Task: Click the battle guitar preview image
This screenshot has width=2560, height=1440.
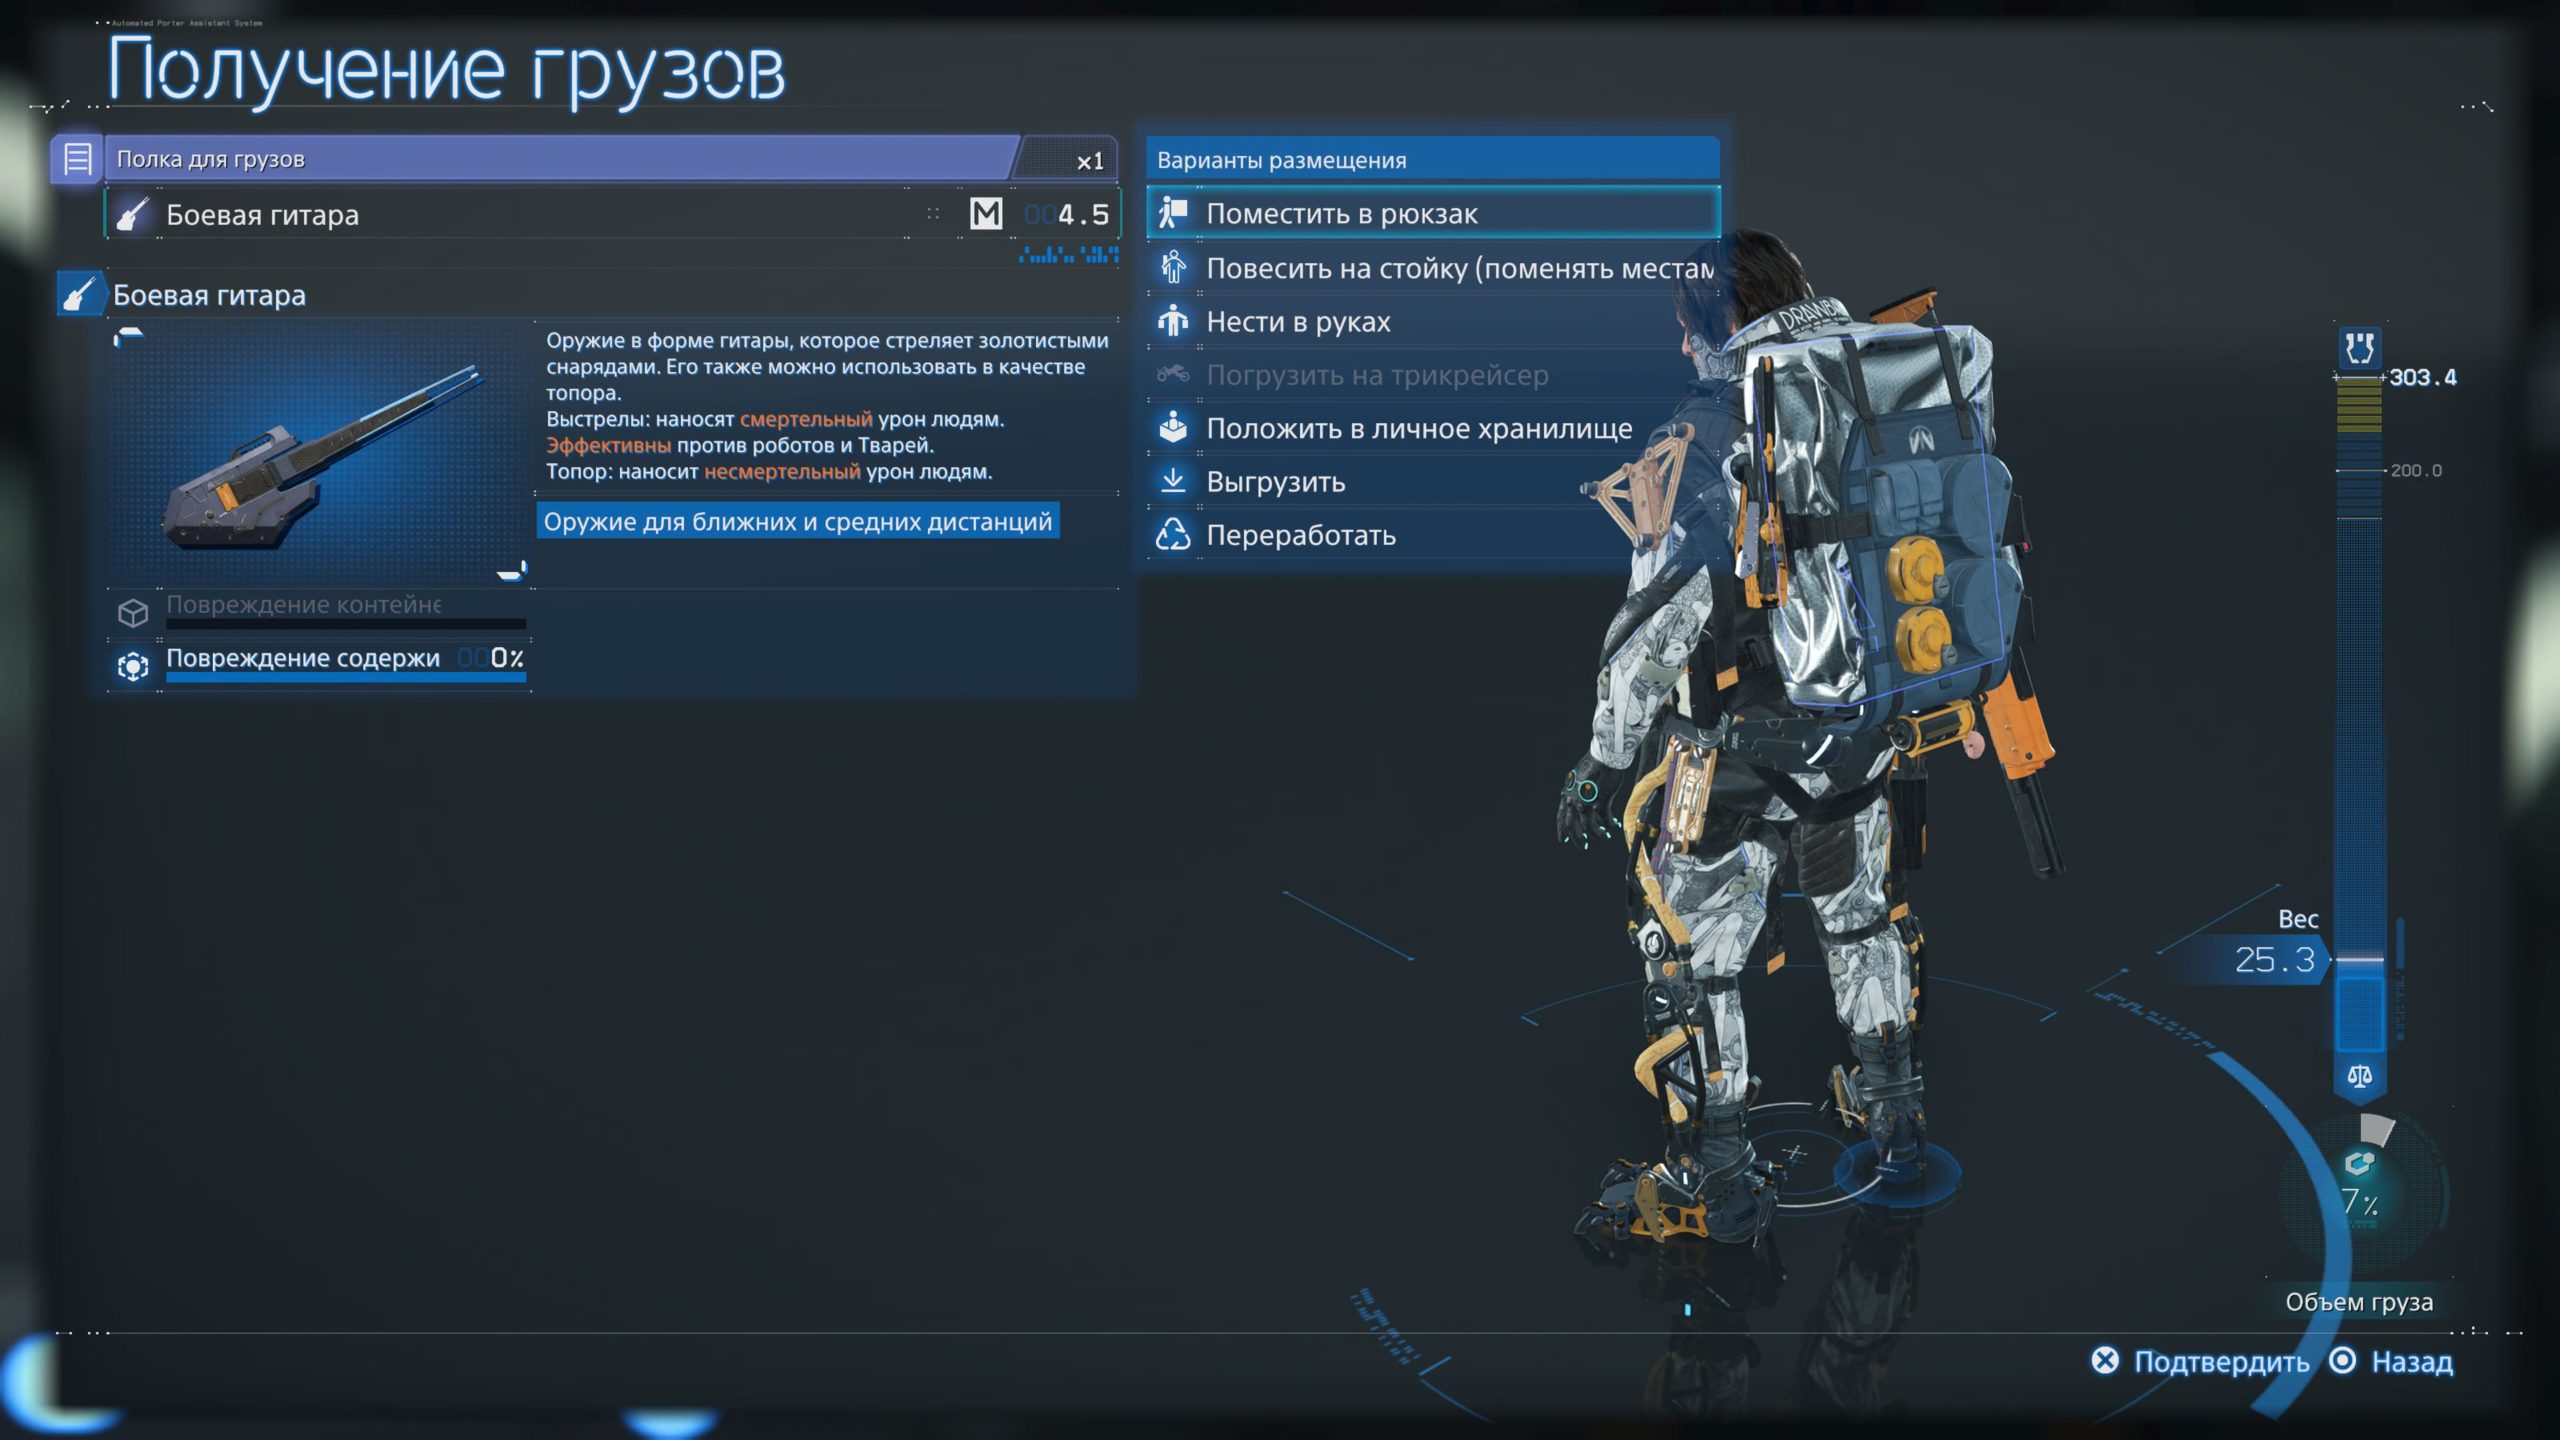Action: (x=320, y=455)
